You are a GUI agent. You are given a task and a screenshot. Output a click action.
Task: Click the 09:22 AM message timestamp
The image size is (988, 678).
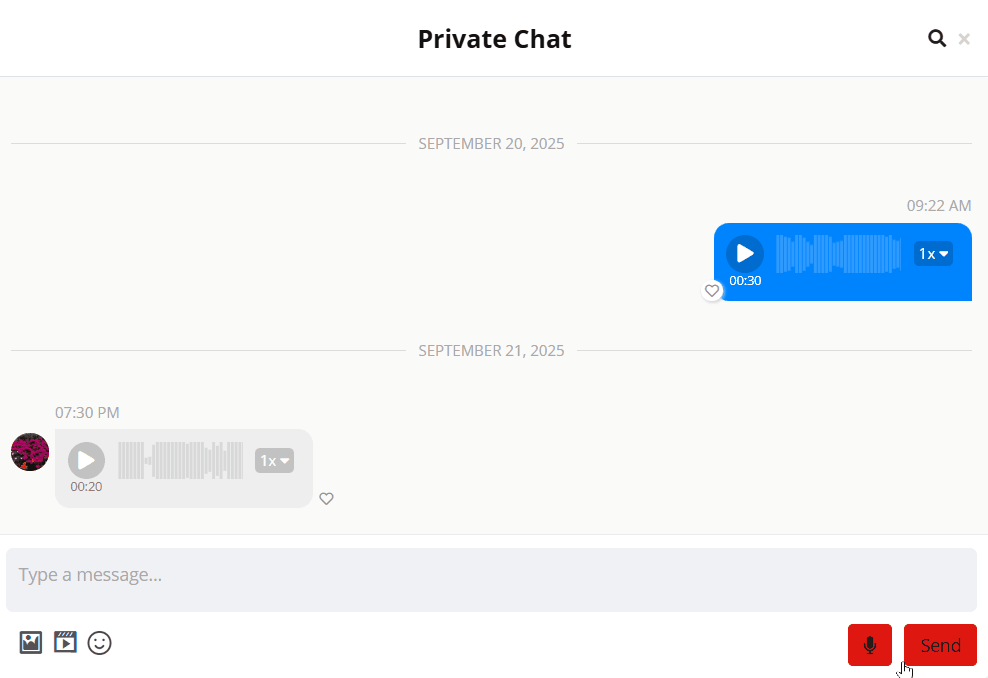coord(938,206)
